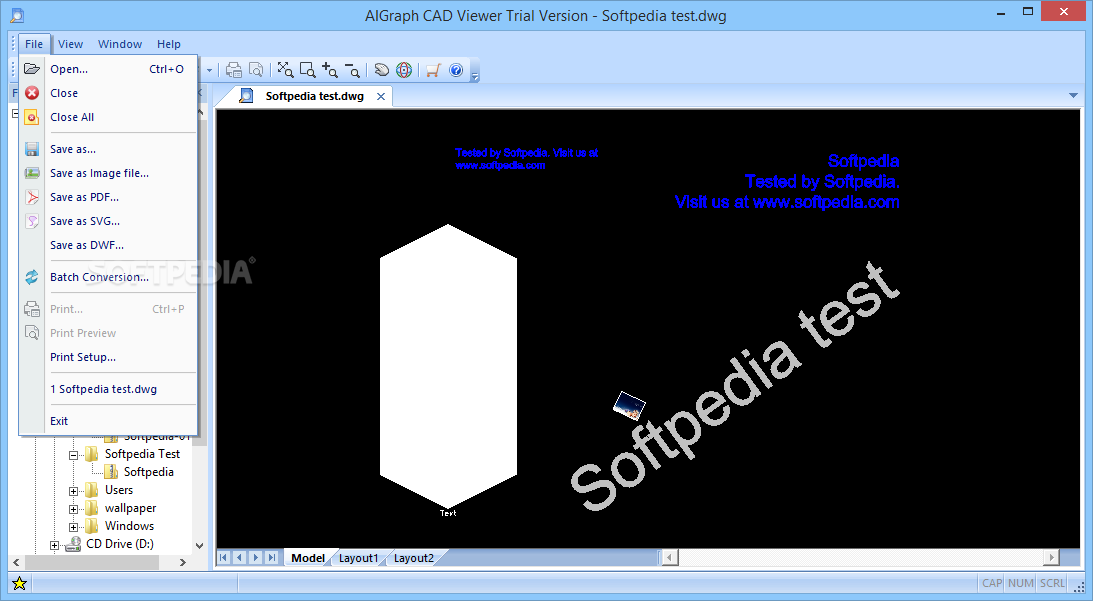
Task: Select the Softpedia subfolder in tree
Action: (148, 472)
